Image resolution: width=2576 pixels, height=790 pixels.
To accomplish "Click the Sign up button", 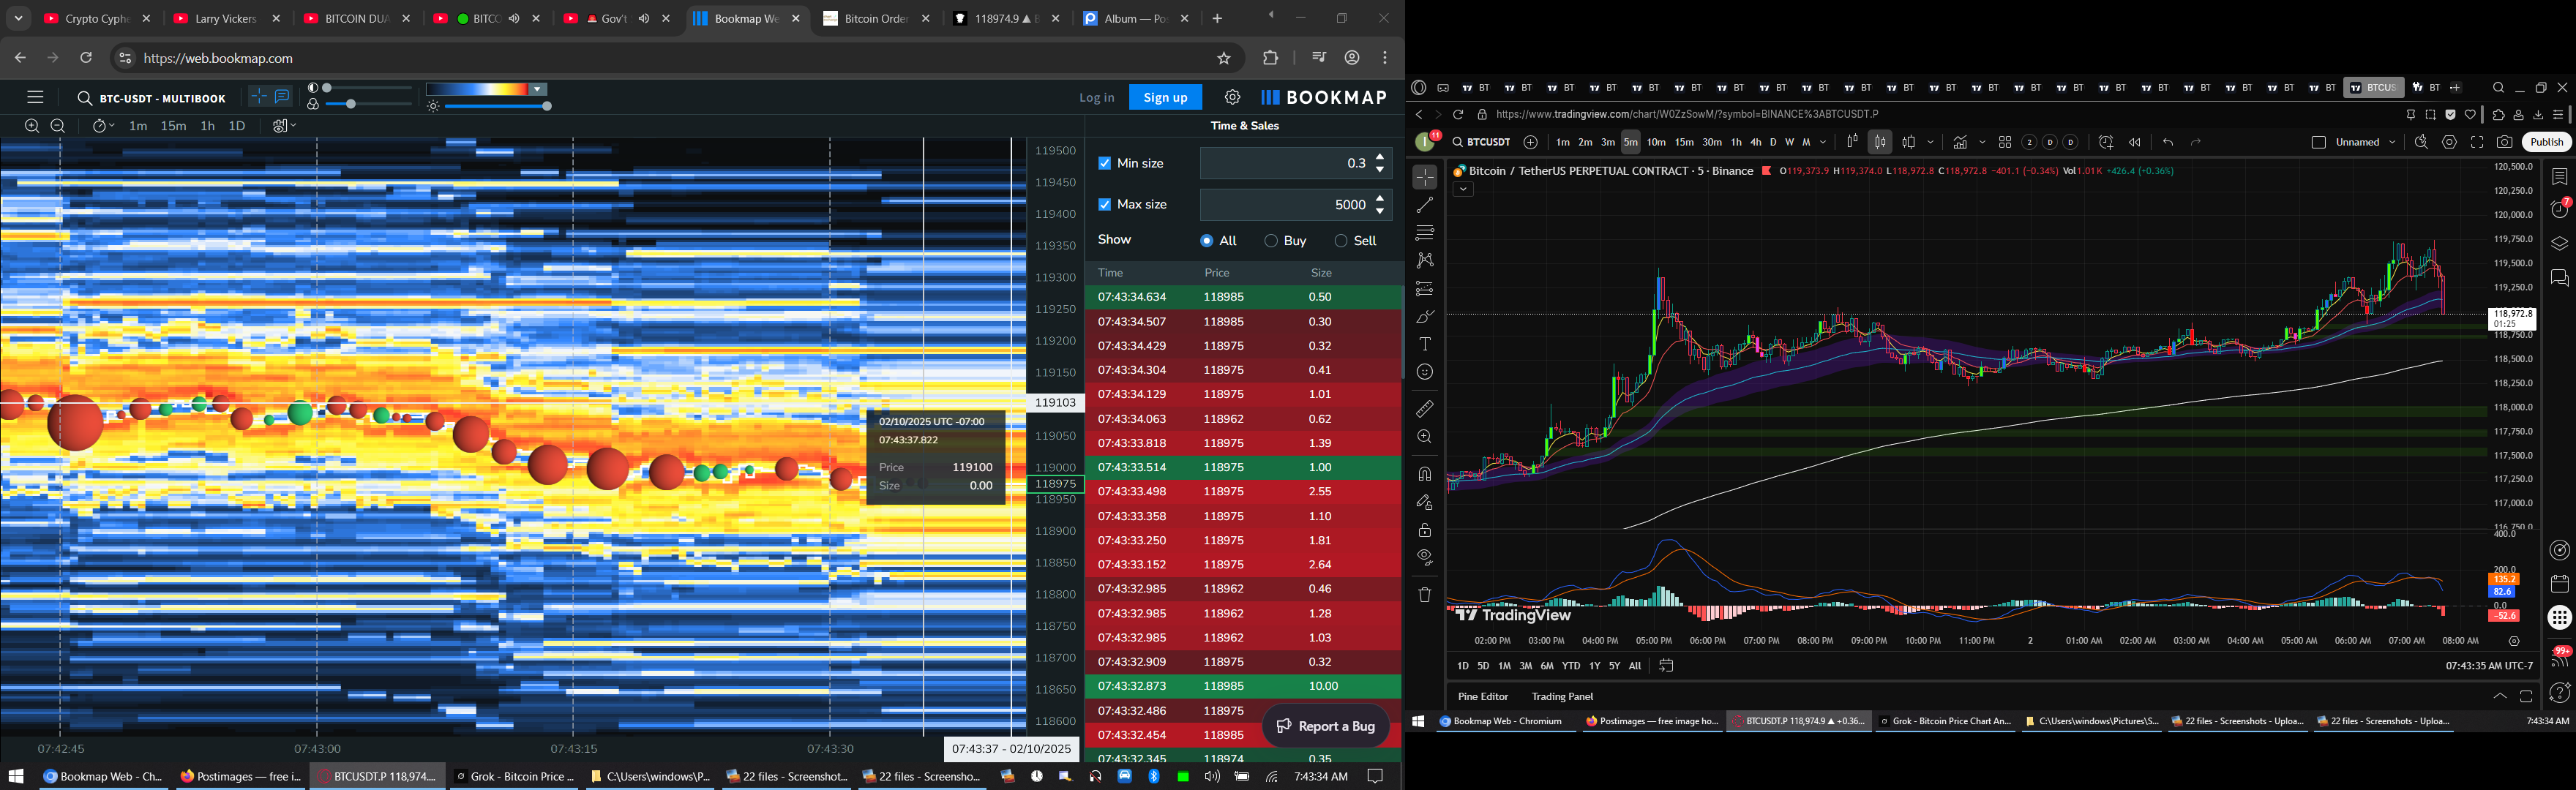I will [x=1165, y=97].
